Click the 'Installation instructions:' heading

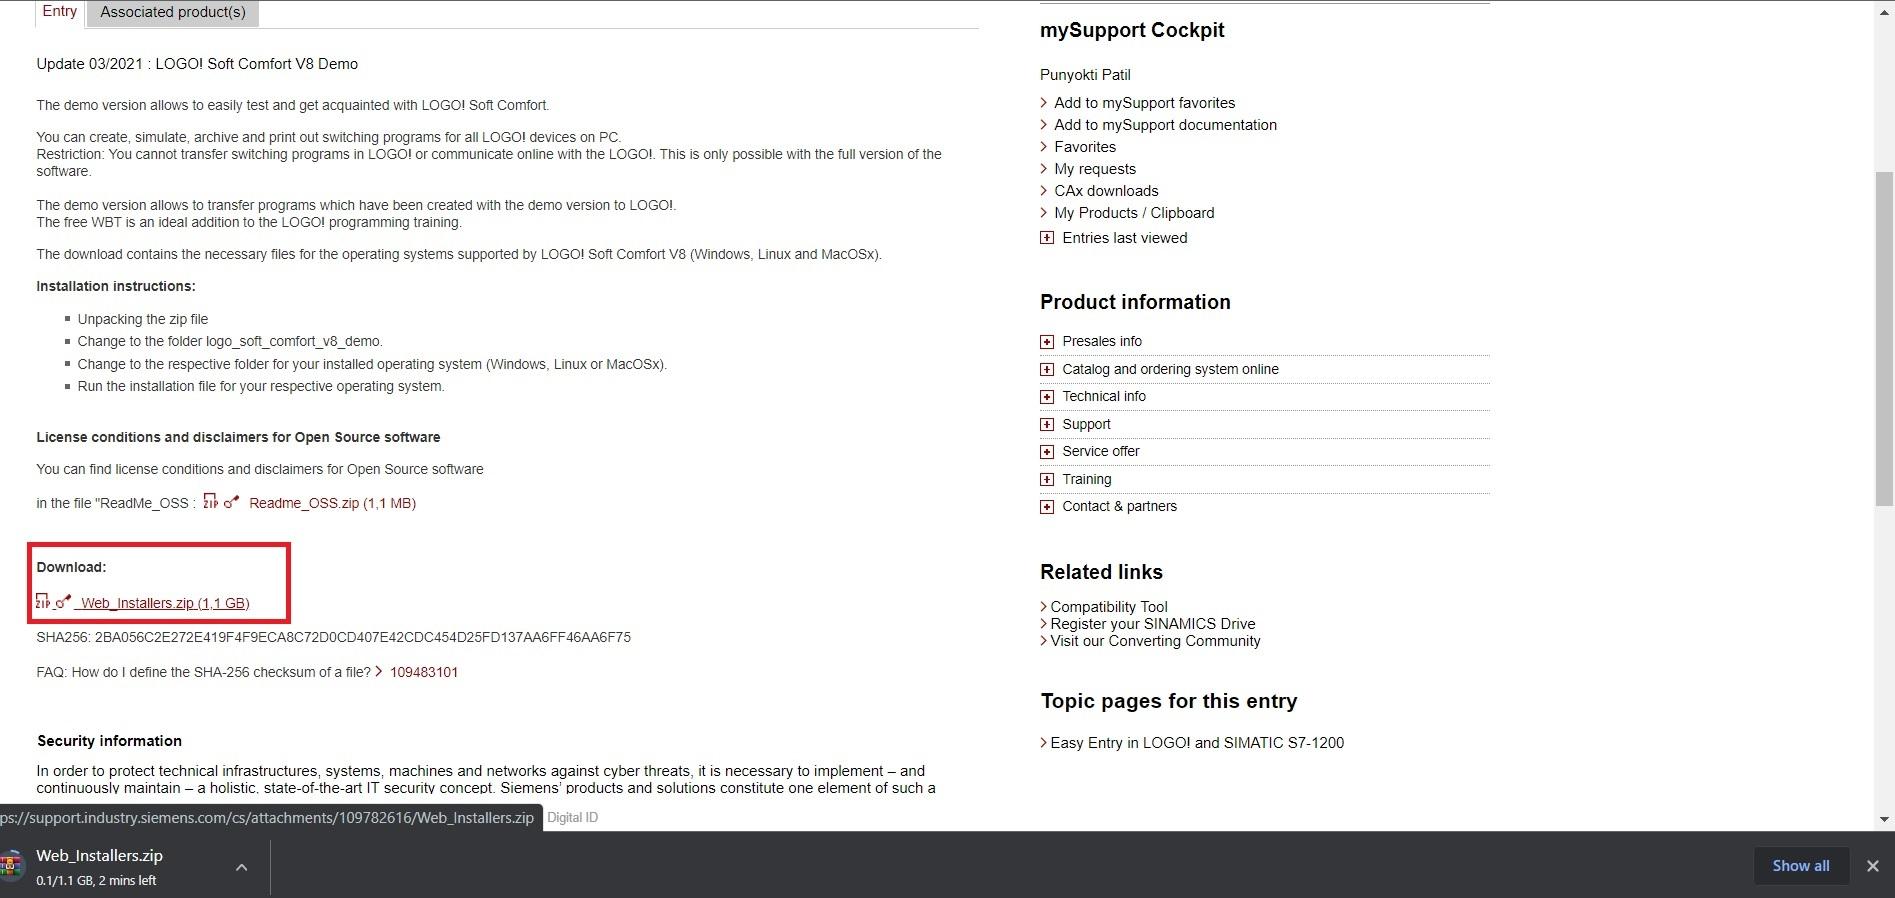point(116,286)
